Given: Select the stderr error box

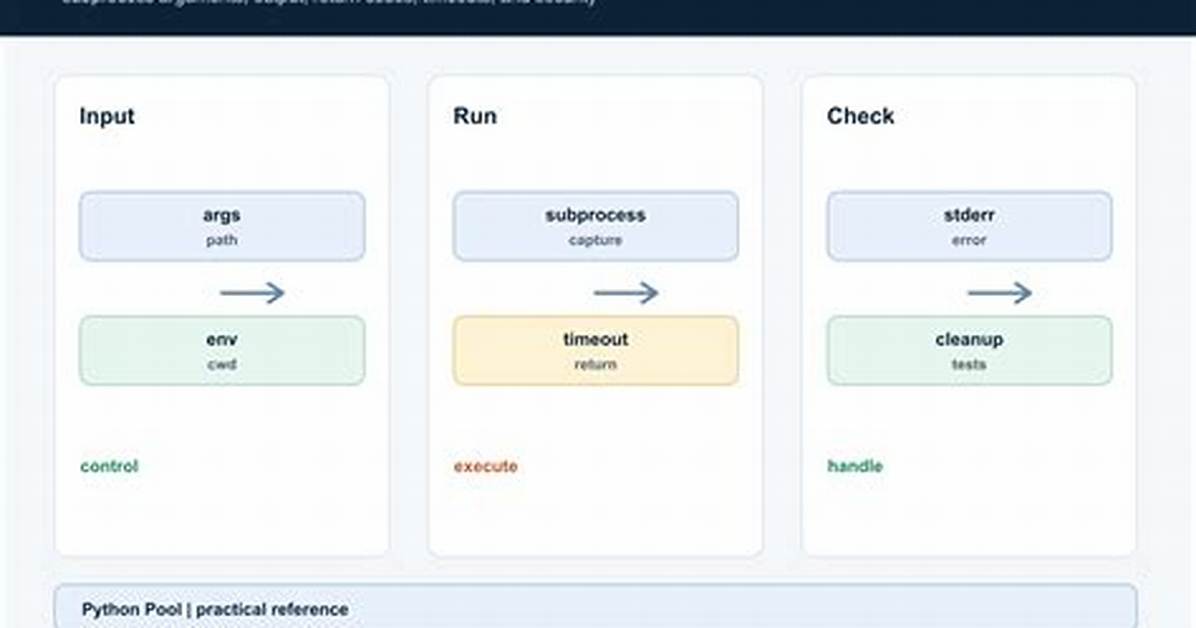Looking at the screenshot, I should (969, 226).
